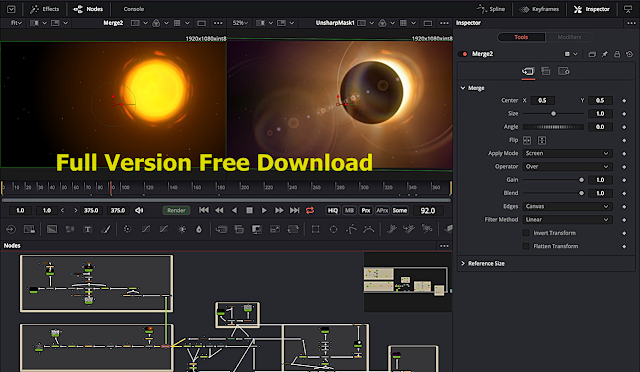Add a pEmitter particle node
Screen dimensions: 640x372
pyautogui.click(x=392, y=229)
